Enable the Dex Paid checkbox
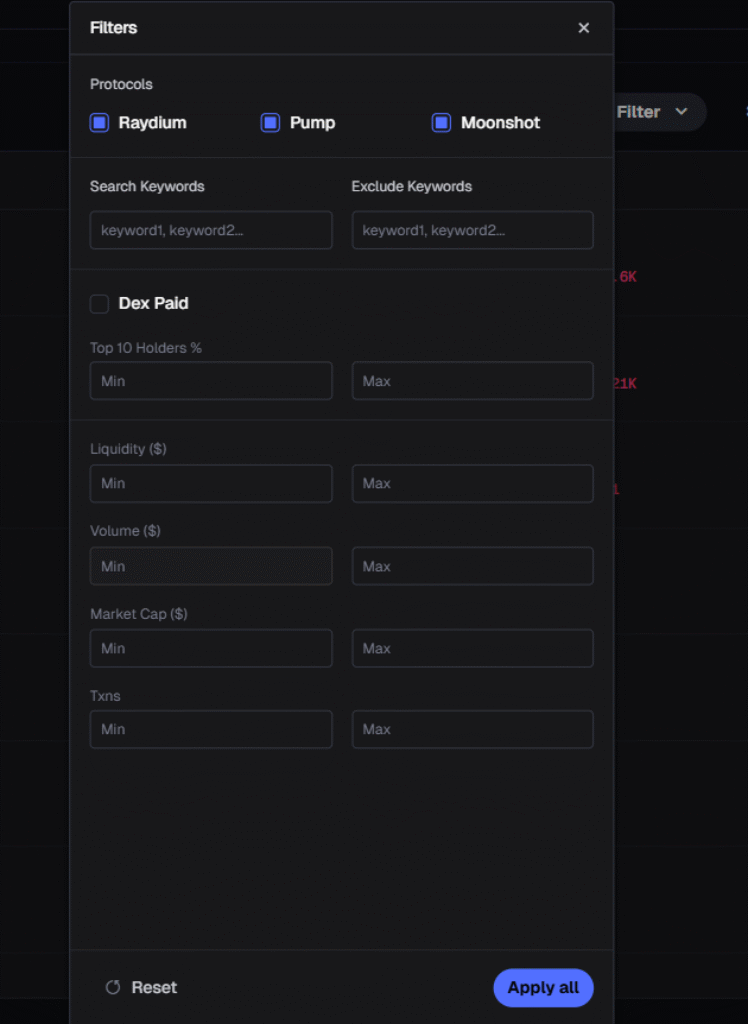The height and width of the screenshot is (1024, 748). (x=99, y=304)
